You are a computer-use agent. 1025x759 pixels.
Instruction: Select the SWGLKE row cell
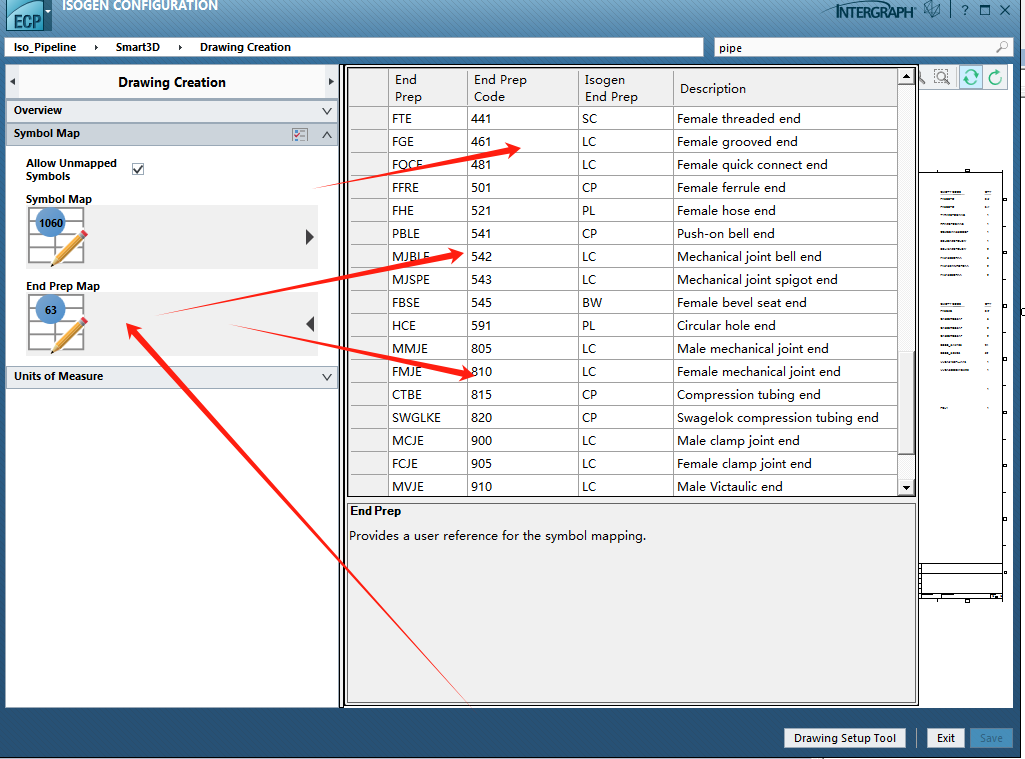pyautogui.click(x=428, y=417)
